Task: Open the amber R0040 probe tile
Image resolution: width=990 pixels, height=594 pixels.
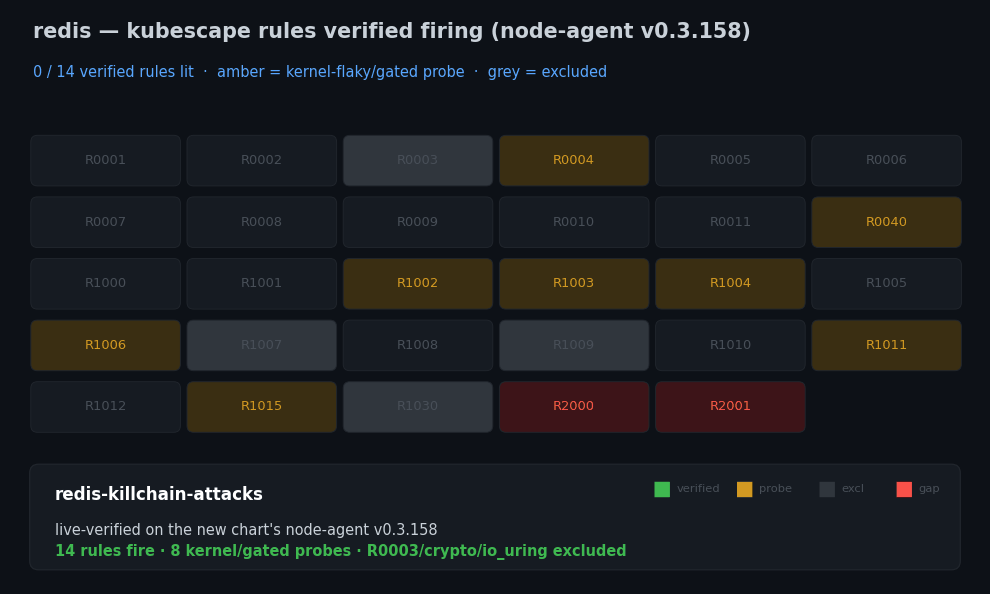Action: (x=886, y=222)
